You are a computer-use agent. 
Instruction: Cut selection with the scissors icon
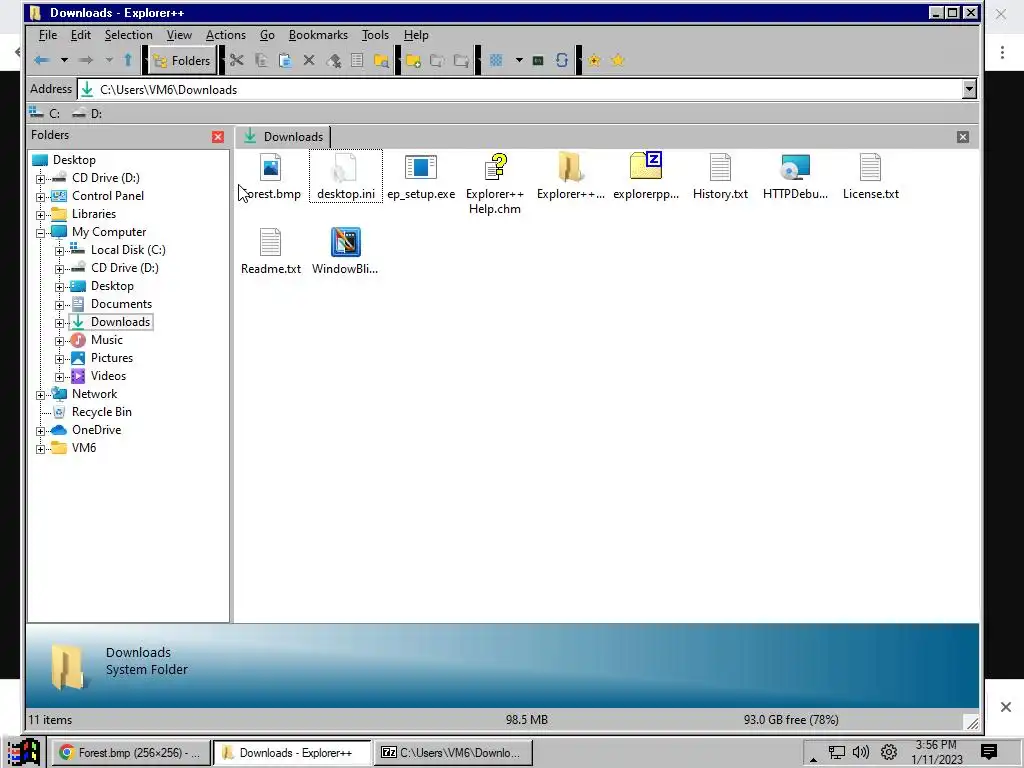(x=236, y=61)
